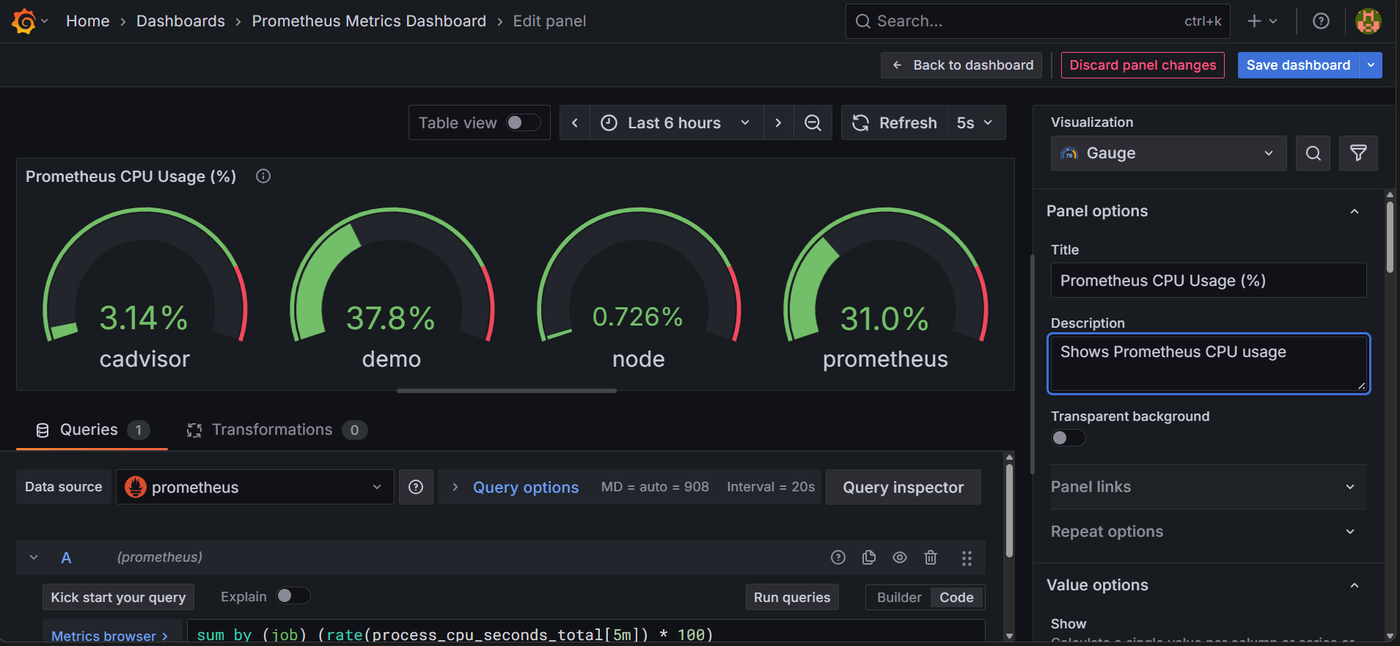Zoom out the time range
The width and height of the screenshot is (1400, 646).
click(x=813, y=123)
